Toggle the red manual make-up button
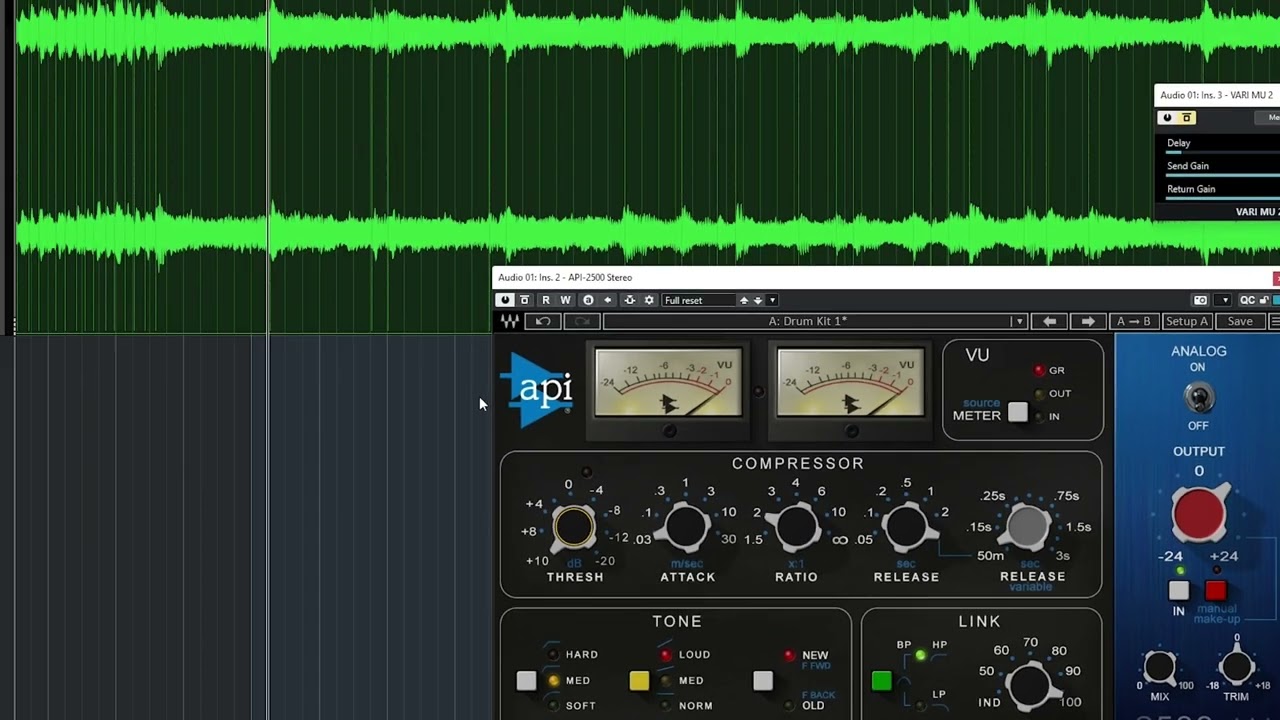Image resolution: width=1280 pixels, height=720 pixels. click(1215, 590)
